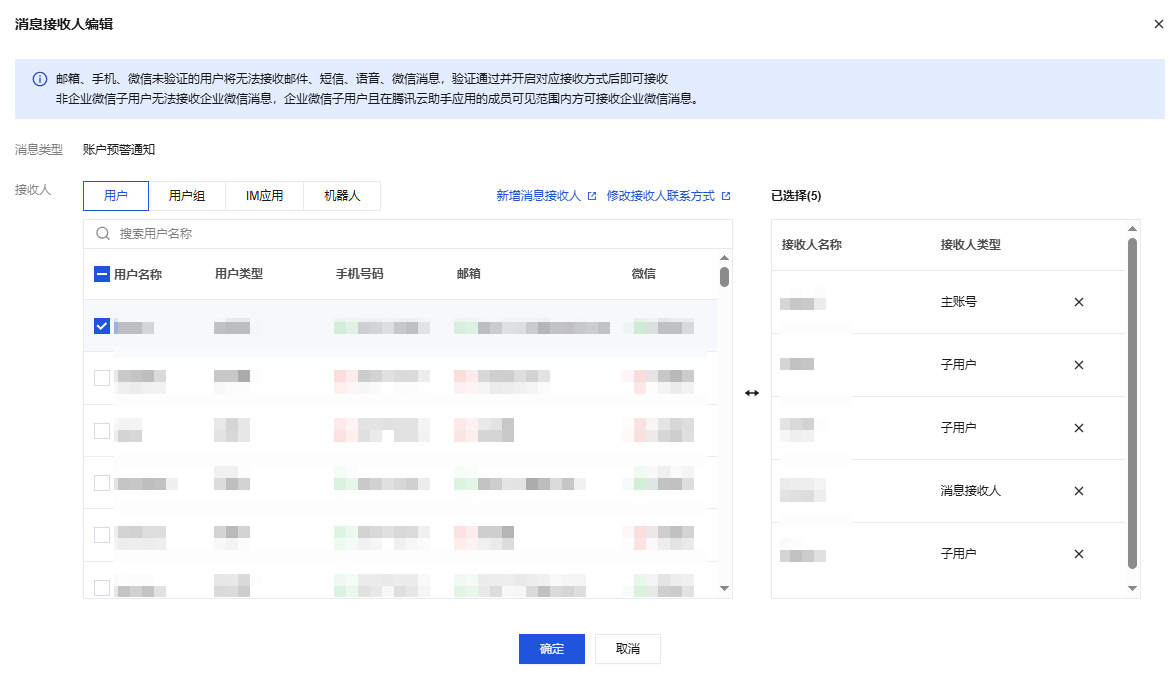
Task: Remove the 主账号 recipient from selected list
Action: tap(1078, 302)
